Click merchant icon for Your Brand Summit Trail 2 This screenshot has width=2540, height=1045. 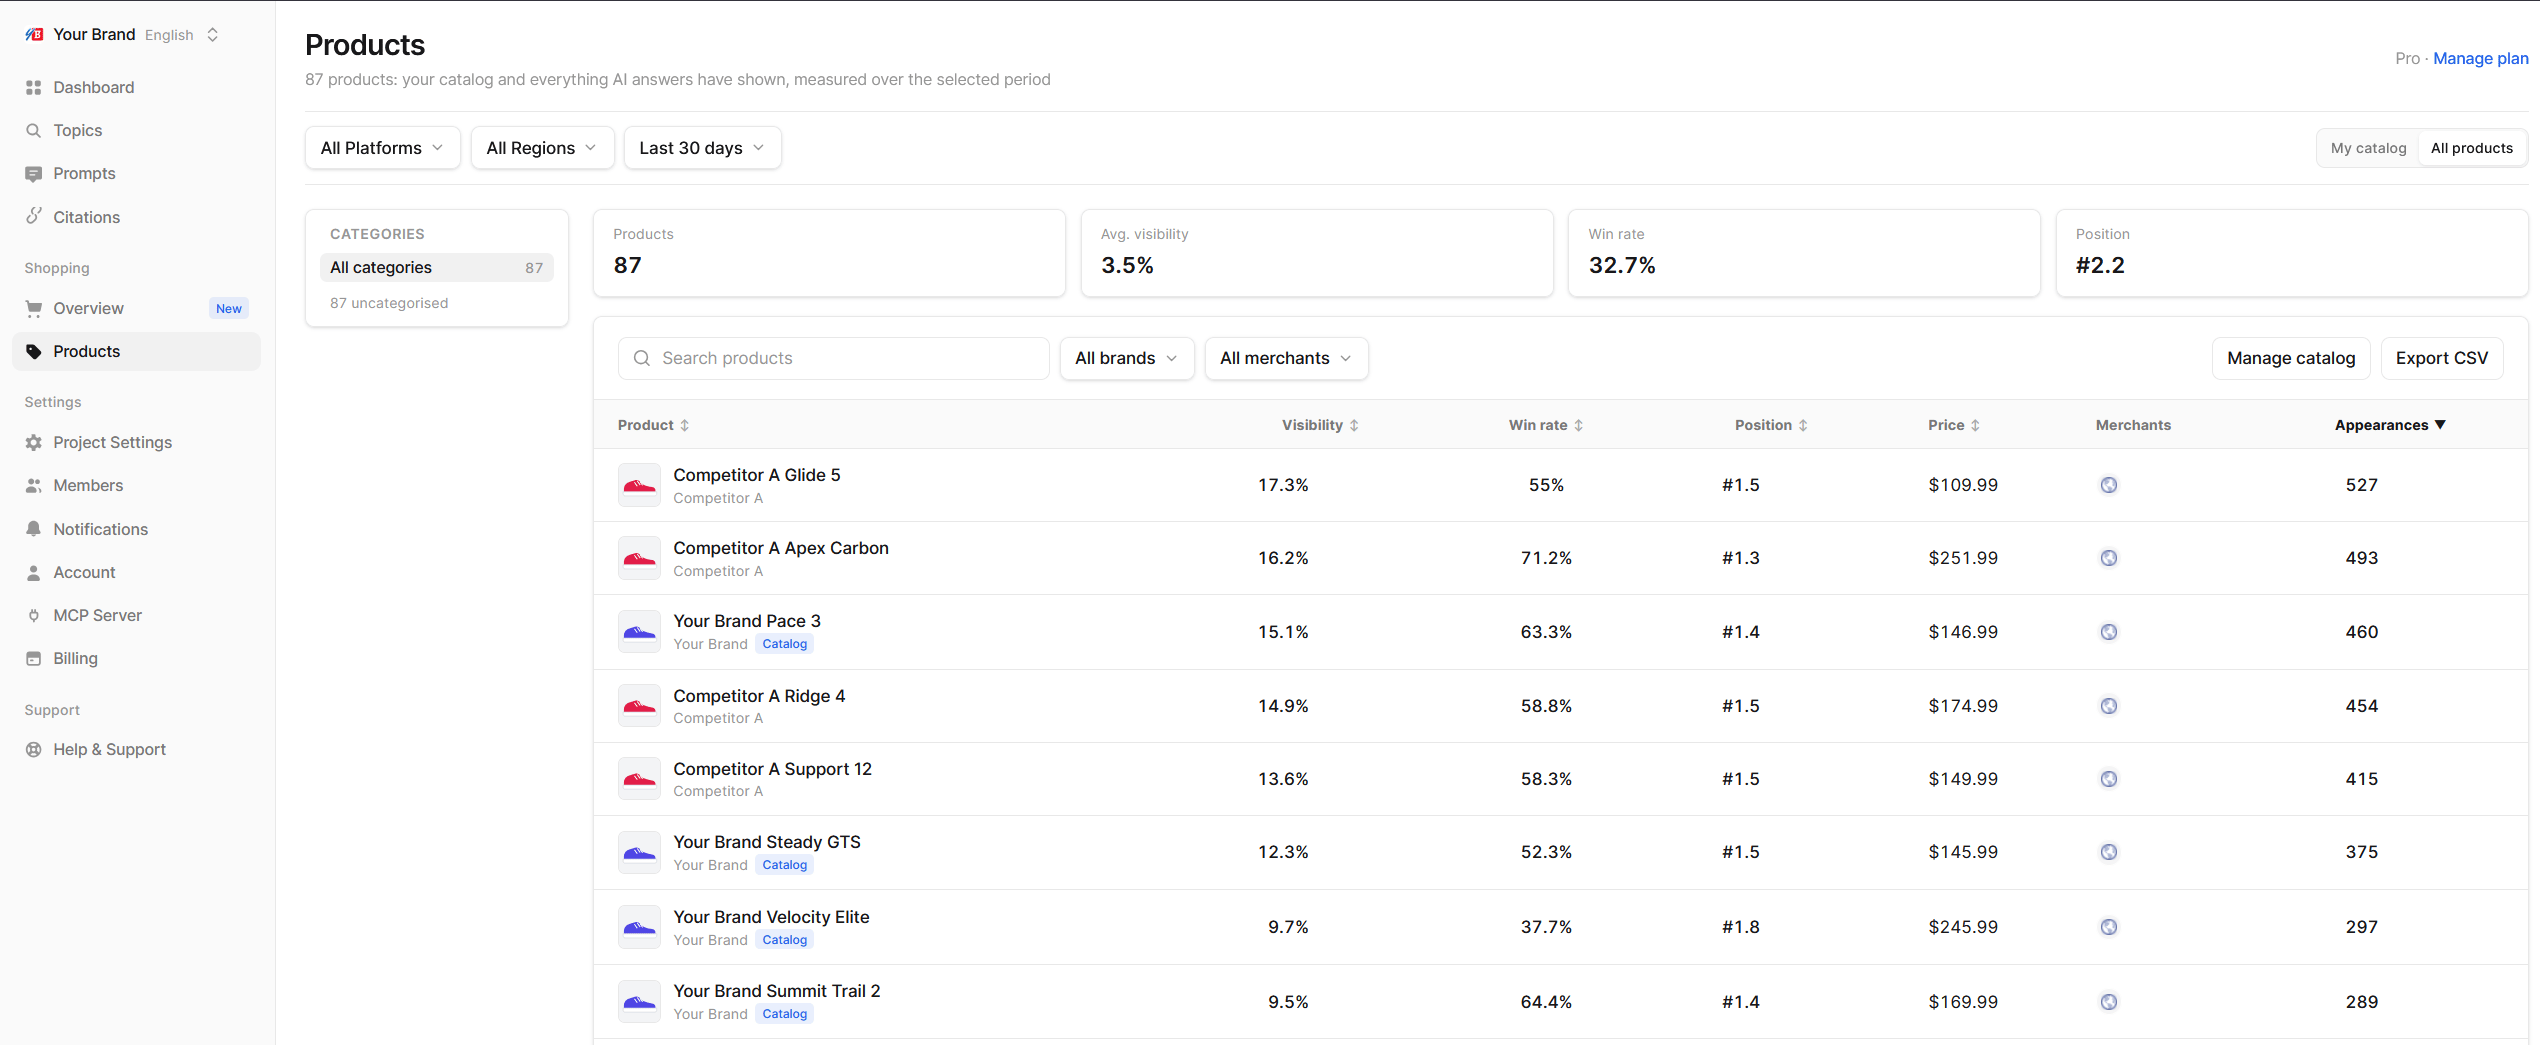click(2109, 1002)
